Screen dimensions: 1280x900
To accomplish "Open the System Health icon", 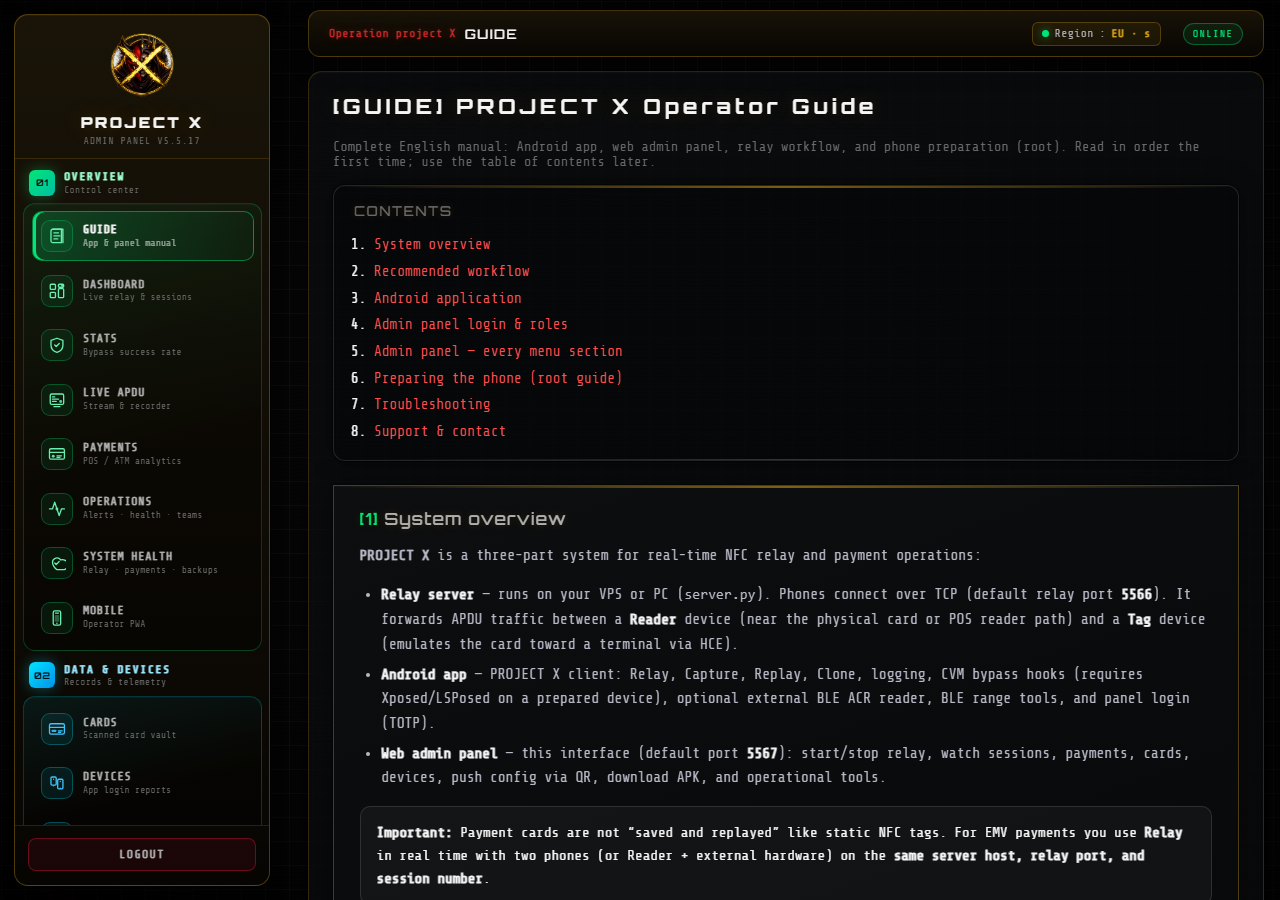I will pyautogui.click(x=57, y=563).
